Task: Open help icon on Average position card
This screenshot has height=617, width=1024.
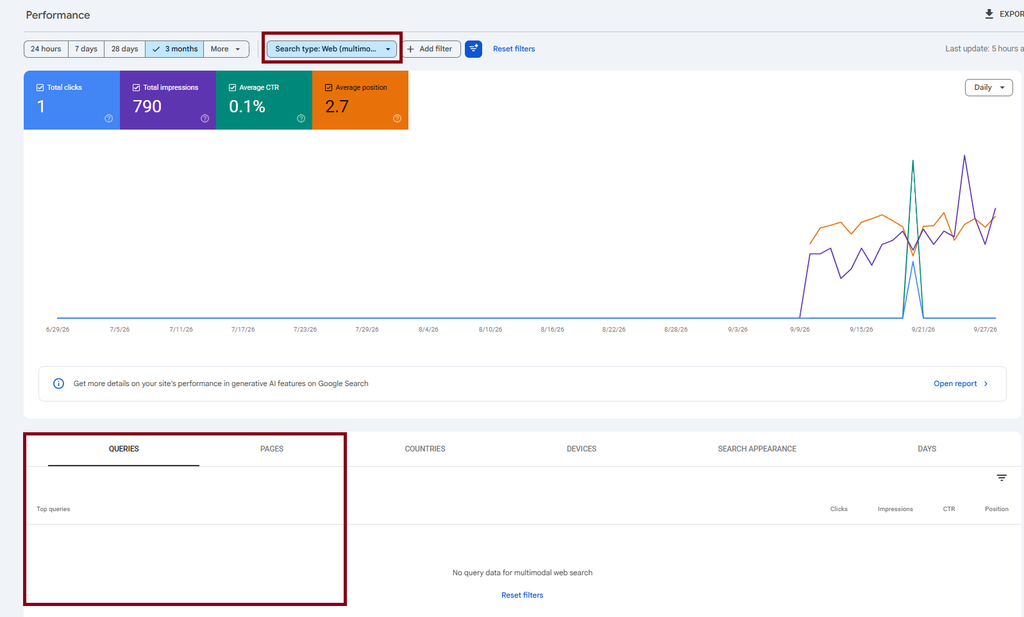Action: click(396, 118)
